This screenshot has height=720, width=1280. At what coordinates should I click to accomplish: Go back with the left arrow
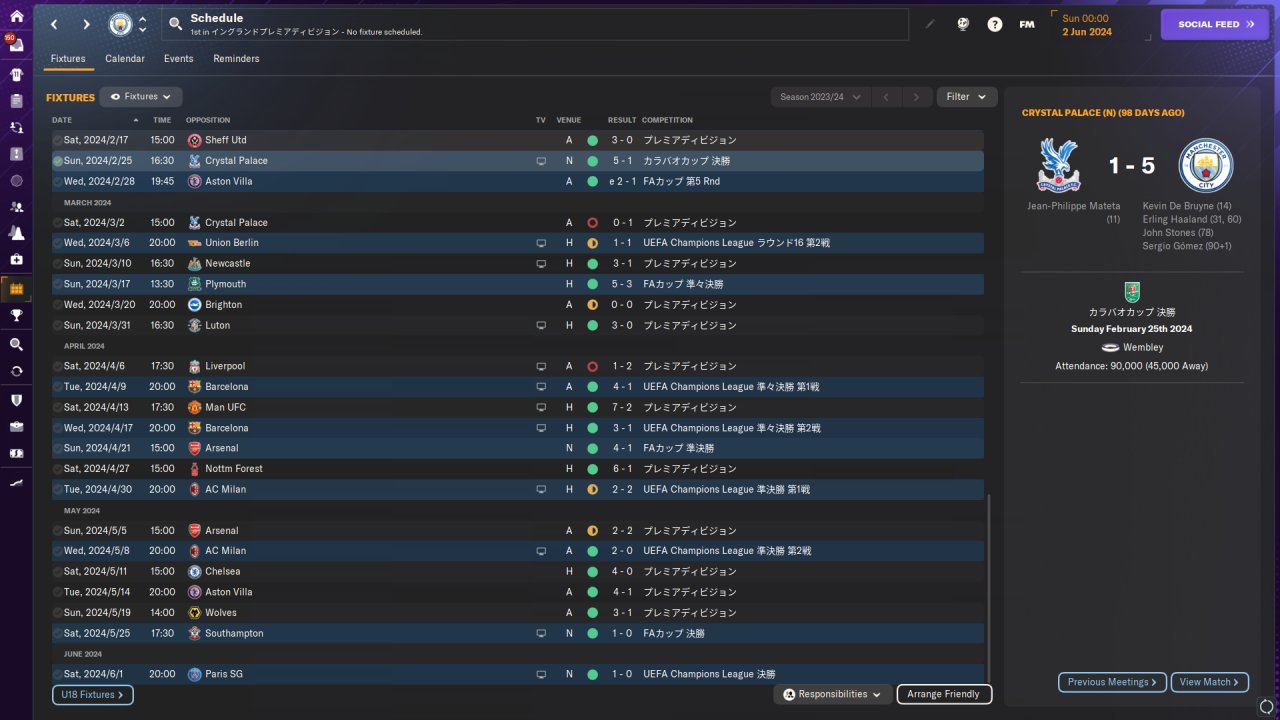54,24
